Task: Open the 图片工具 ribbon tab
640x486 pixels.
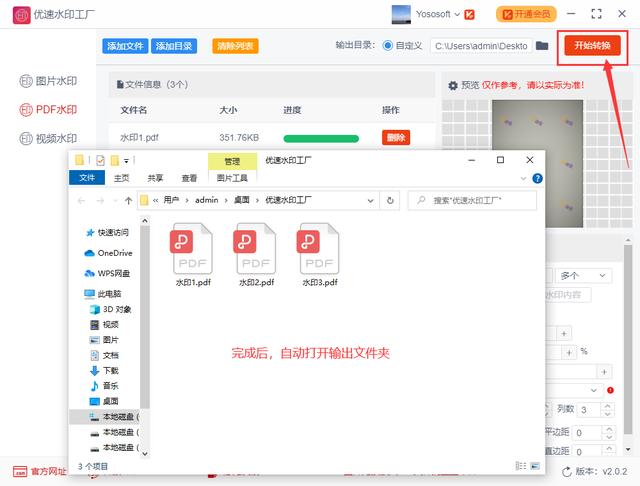Action: (x=232, y=178)
